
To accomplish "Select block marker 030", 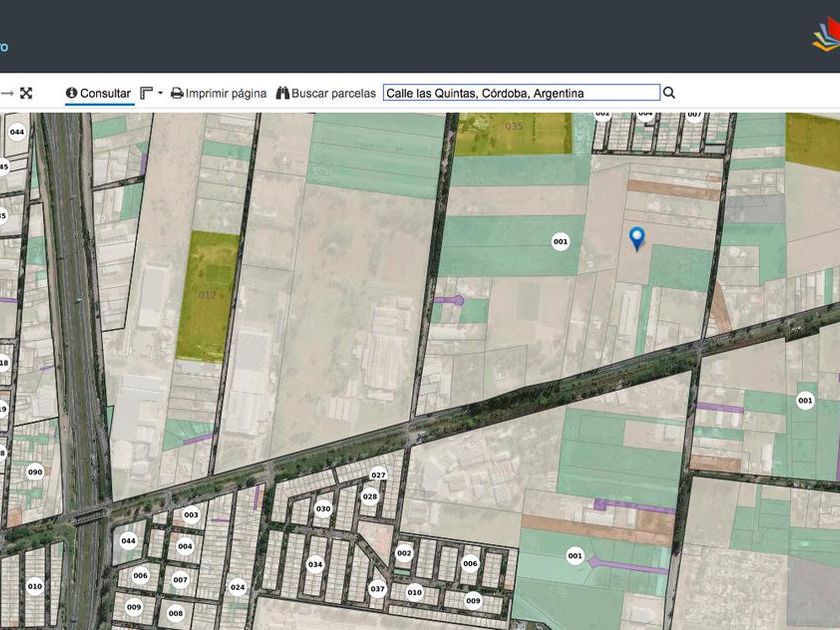I will point(323,508).
